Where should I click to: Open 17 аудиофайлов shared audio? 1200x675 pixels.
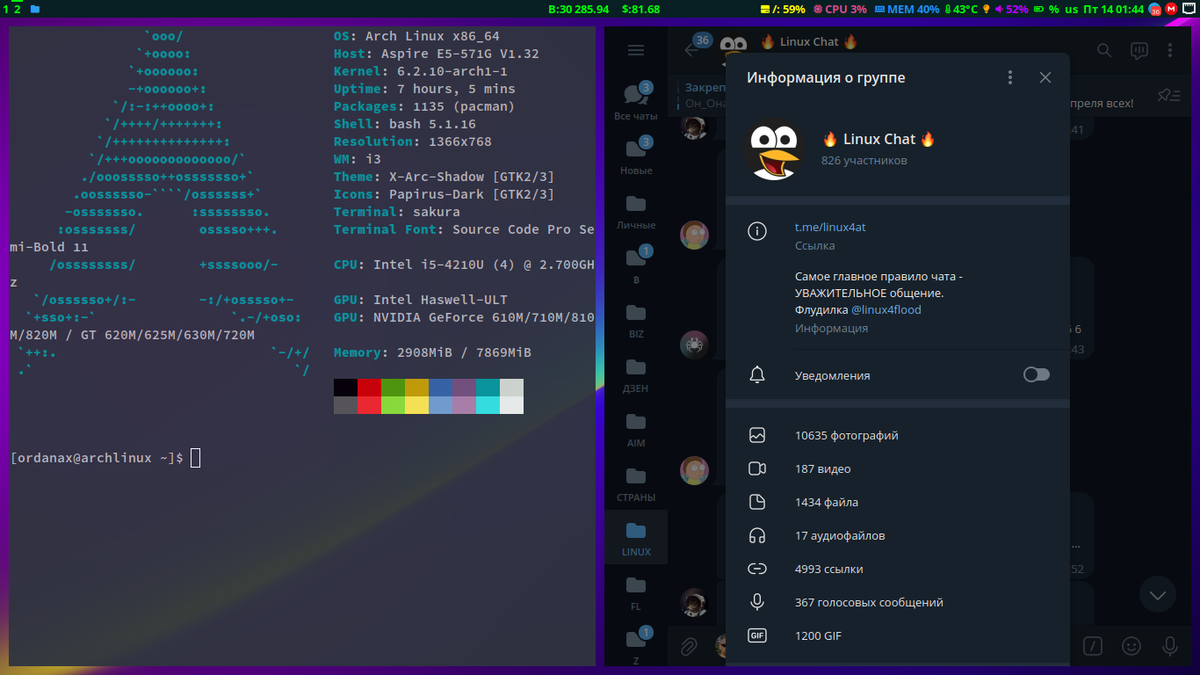coord(897,535)
